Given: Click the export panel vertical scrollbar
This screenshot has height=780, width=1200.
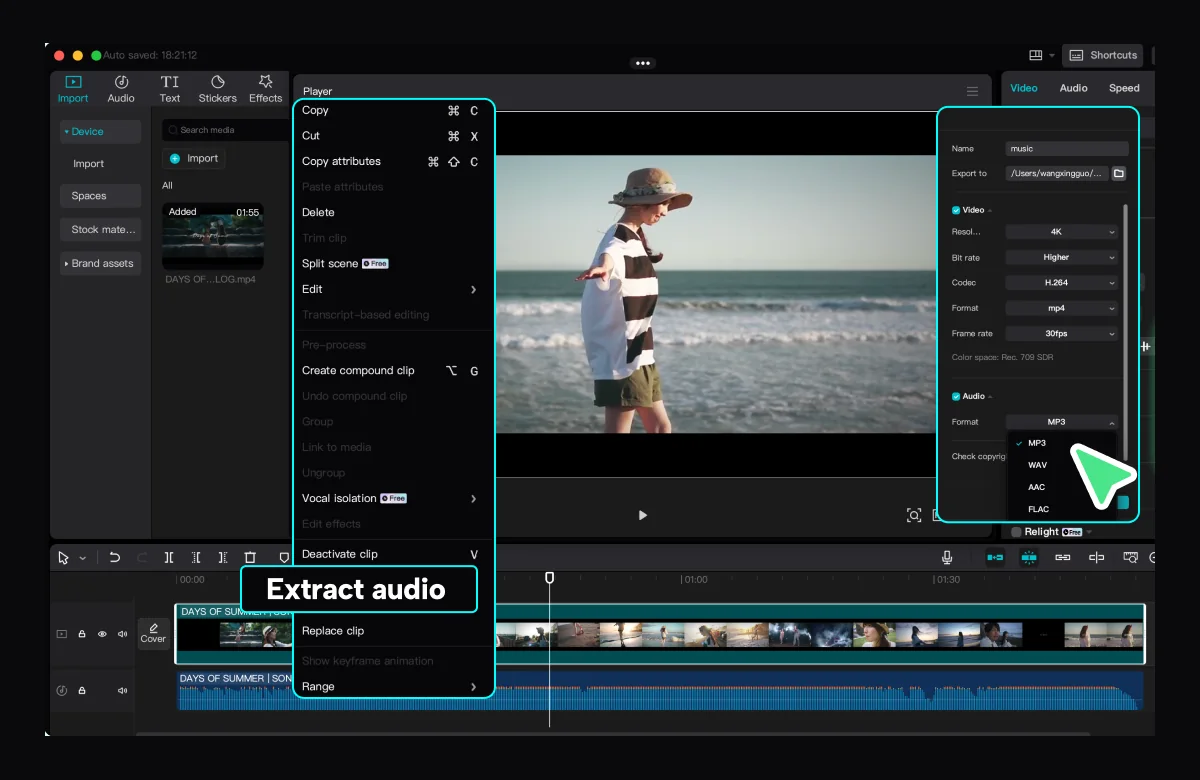Looking at the screenshot, I should pos(1126,330).
